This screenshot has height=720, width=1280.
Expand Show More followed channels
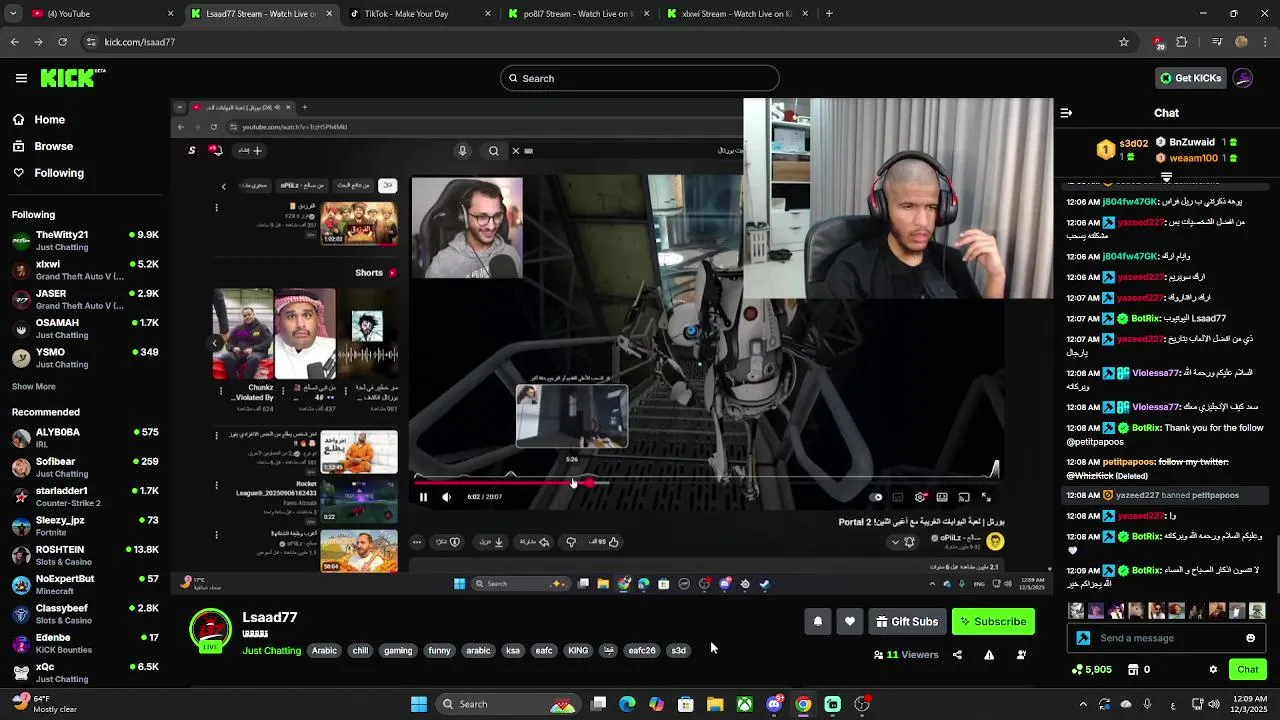pos(34,386)
